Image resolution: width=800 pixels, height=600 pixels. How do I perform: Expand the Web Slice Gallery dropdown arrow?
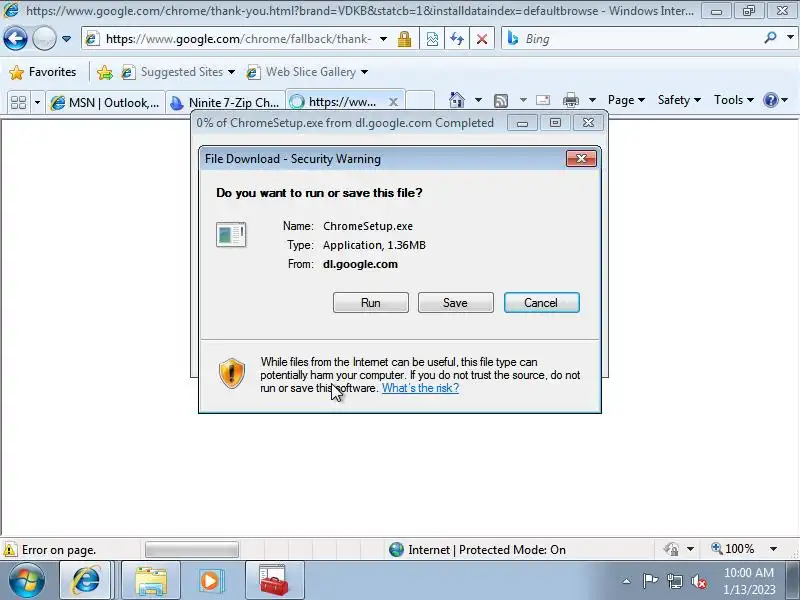click(364, 72)
